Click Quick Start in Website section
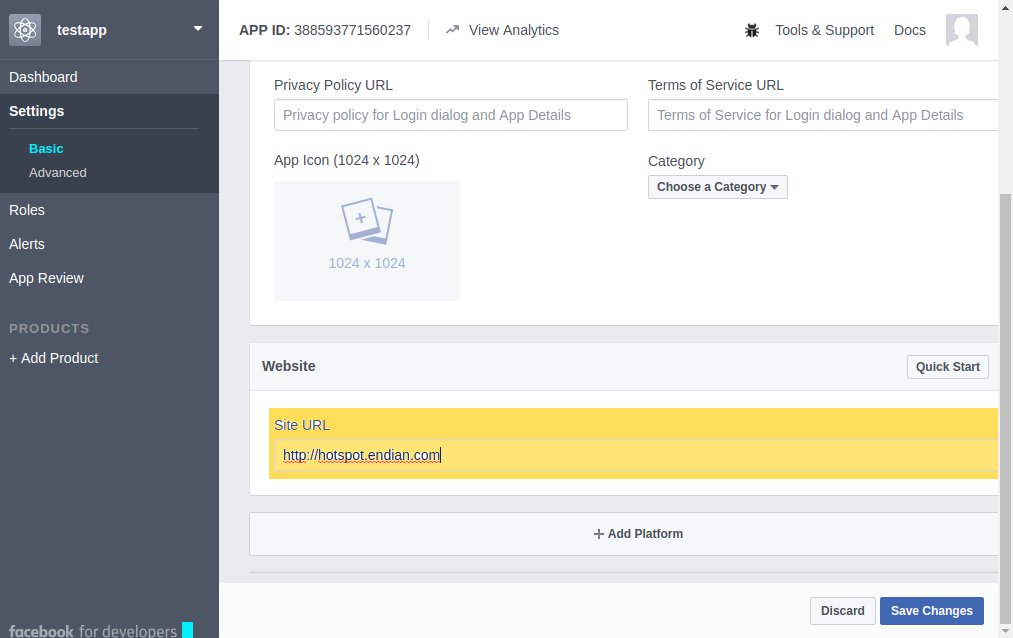Image resolution: width=1013 pixels, height=638 pixels. [947, 367]
